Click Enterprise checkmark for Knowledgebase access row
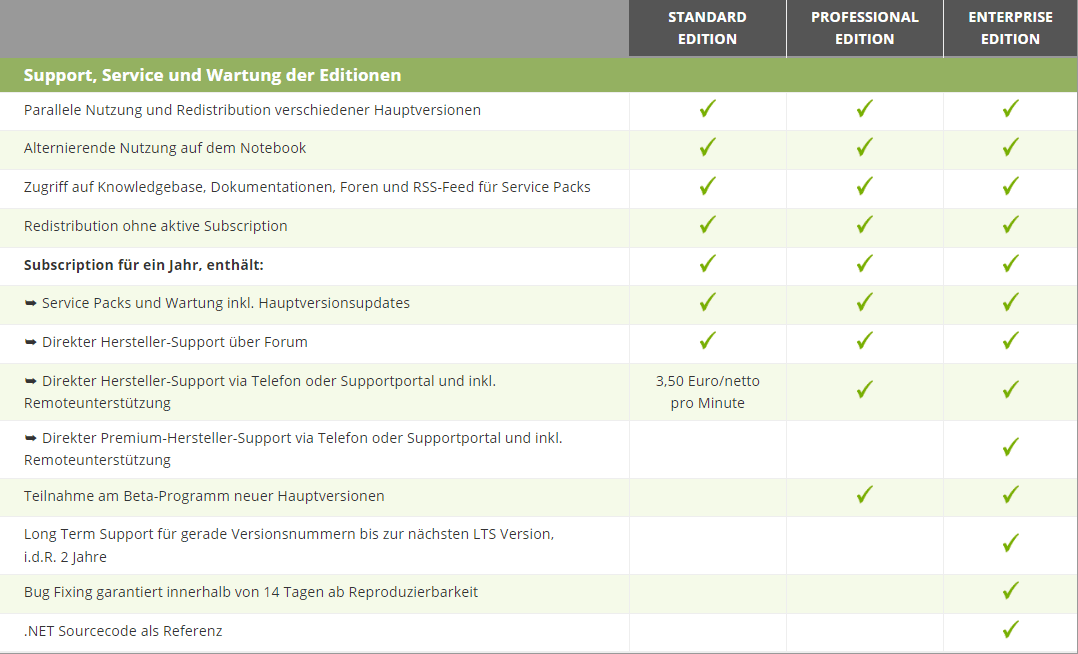The height and width of the screenshot is (654, 1078). click(x=1011, y=186)
